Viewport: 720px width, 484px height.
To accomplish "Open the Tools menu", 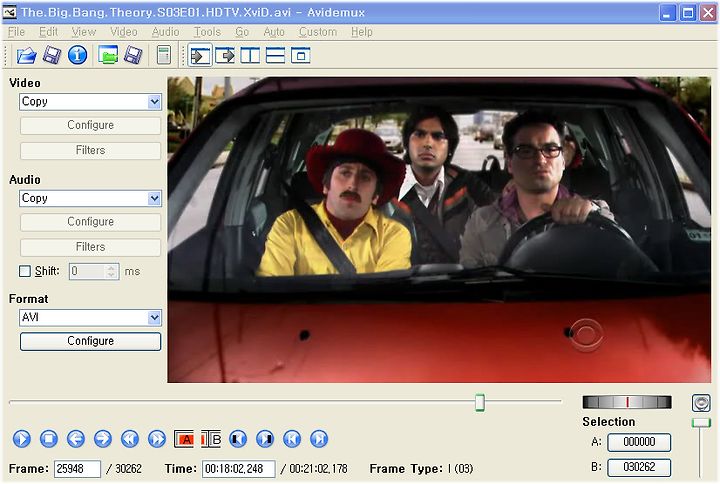I will pyautogui.click(x=207, y=32).
